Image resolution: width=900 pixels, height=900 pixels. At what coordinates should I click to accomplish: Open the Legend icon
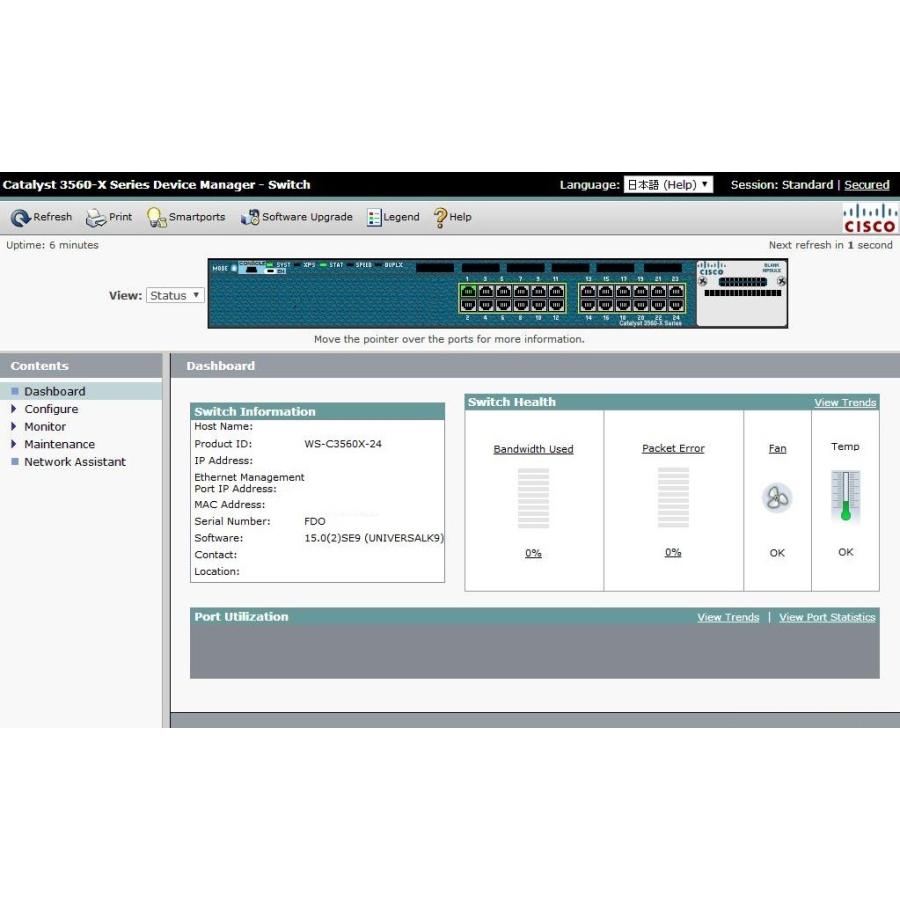[374, 218]
